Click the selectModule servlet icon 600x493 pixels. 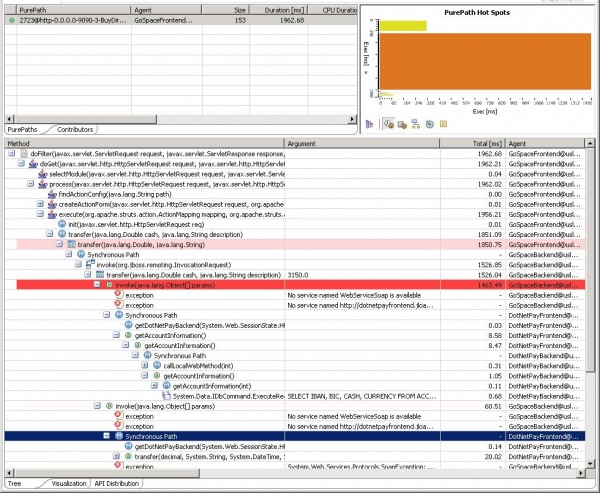pyautogui.click(x=43, y=174)
